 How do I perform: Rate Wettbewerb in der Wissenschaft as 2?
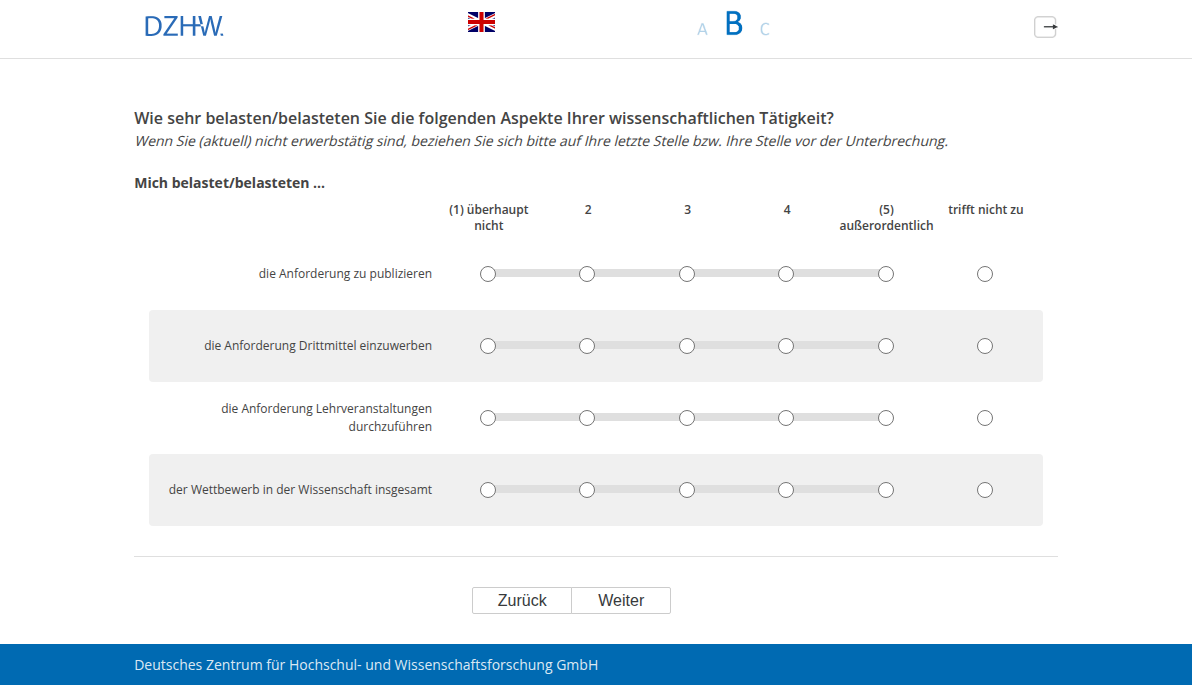[x=587, y=490]
